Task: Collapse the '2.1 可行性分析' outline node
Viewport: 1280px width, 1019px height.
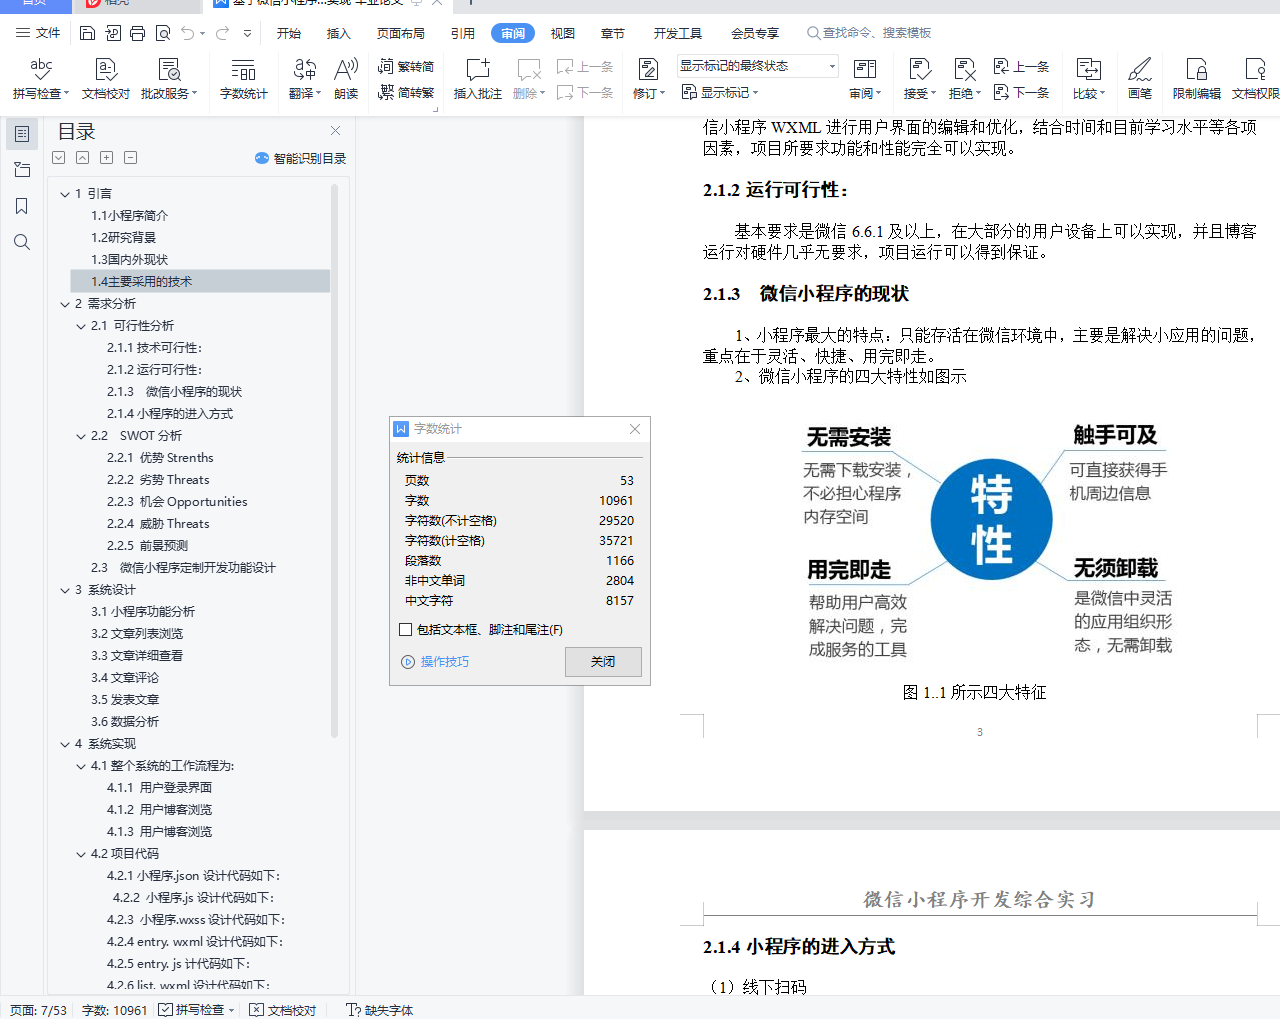Action: pos(81,326)
